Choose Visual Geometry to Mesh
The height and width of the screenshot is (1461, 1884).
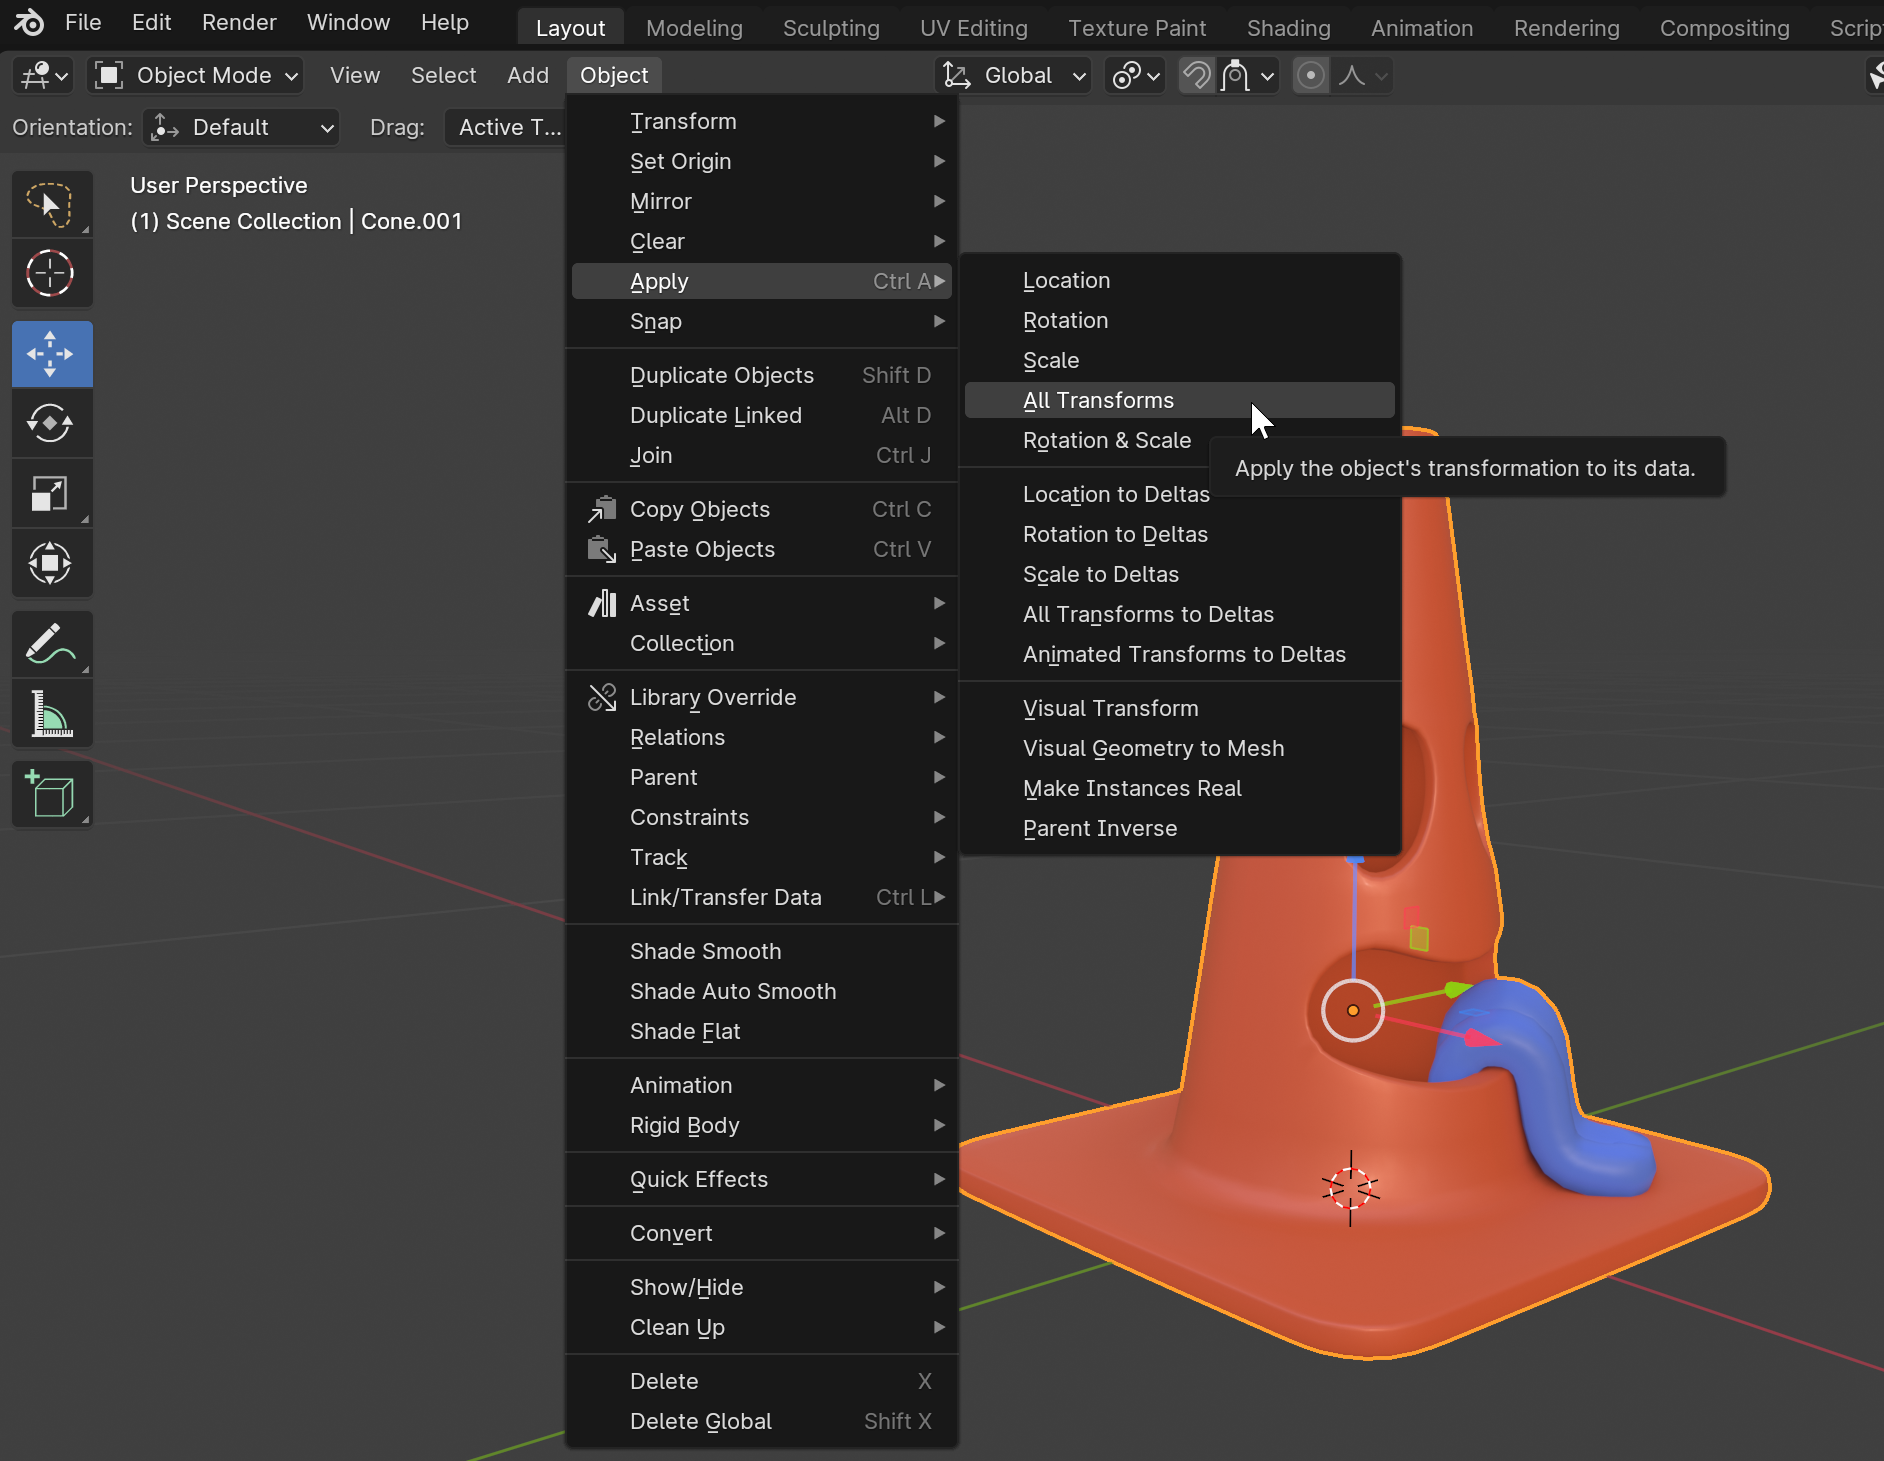1180,748
